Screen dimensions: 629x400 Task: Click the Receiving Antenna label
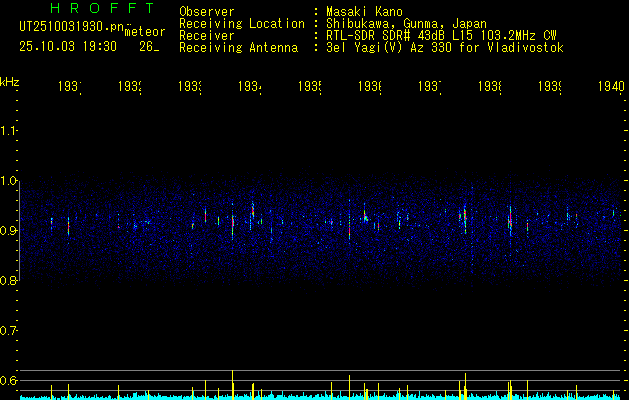click(x=239, y=48)
